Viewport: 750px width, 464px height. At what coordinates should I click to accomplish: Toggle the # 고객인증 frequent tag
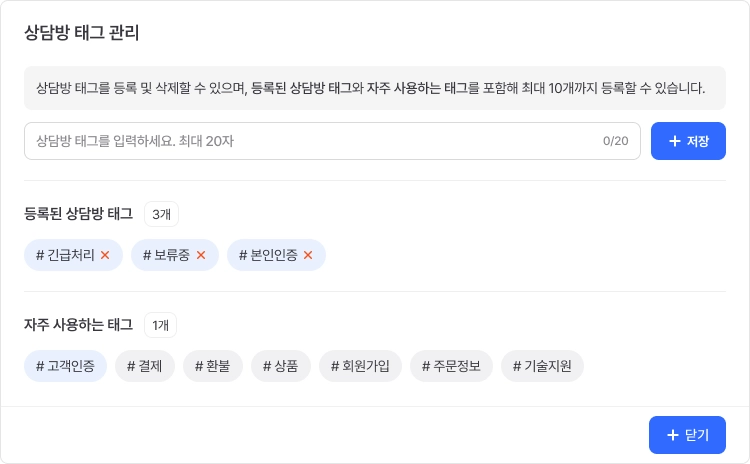65,366
